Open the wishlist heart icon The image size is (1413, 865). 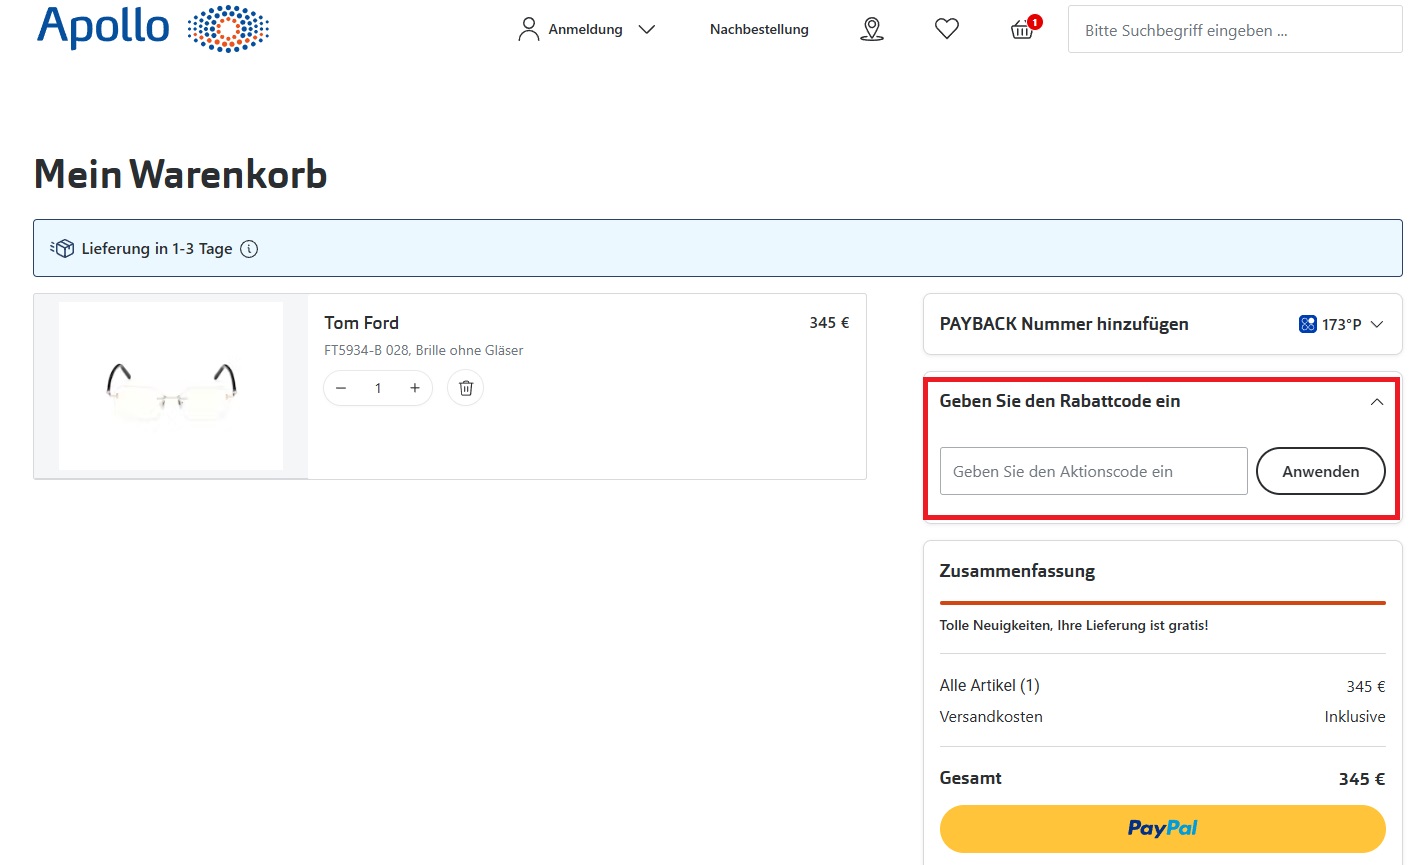coord(947,29)
